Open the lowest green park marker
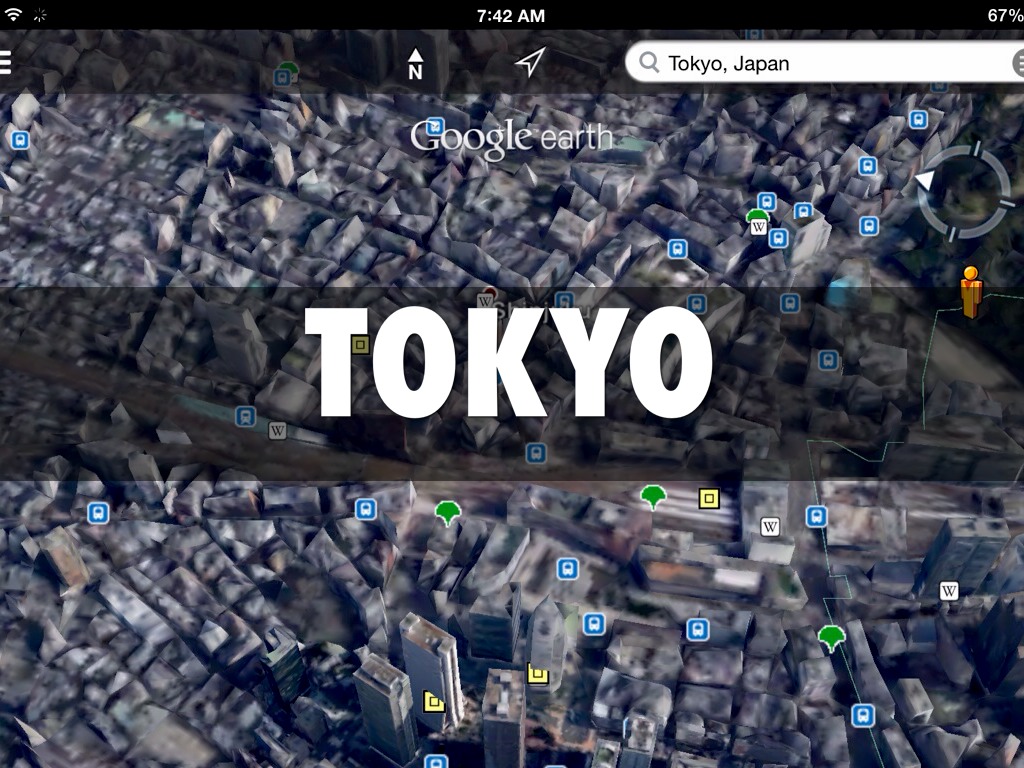The height and width of the screenshot is (768, 1024). 830,636
